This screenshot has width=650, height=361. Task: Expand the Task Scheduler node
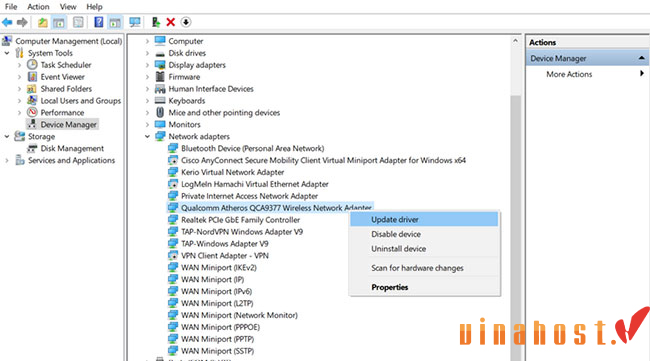point(19,65)
